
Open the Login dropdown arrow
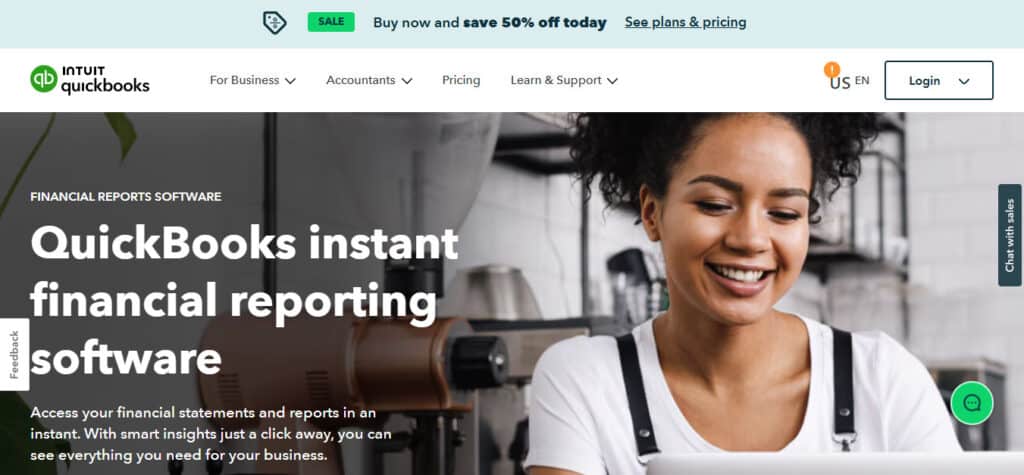pos(964,82)
